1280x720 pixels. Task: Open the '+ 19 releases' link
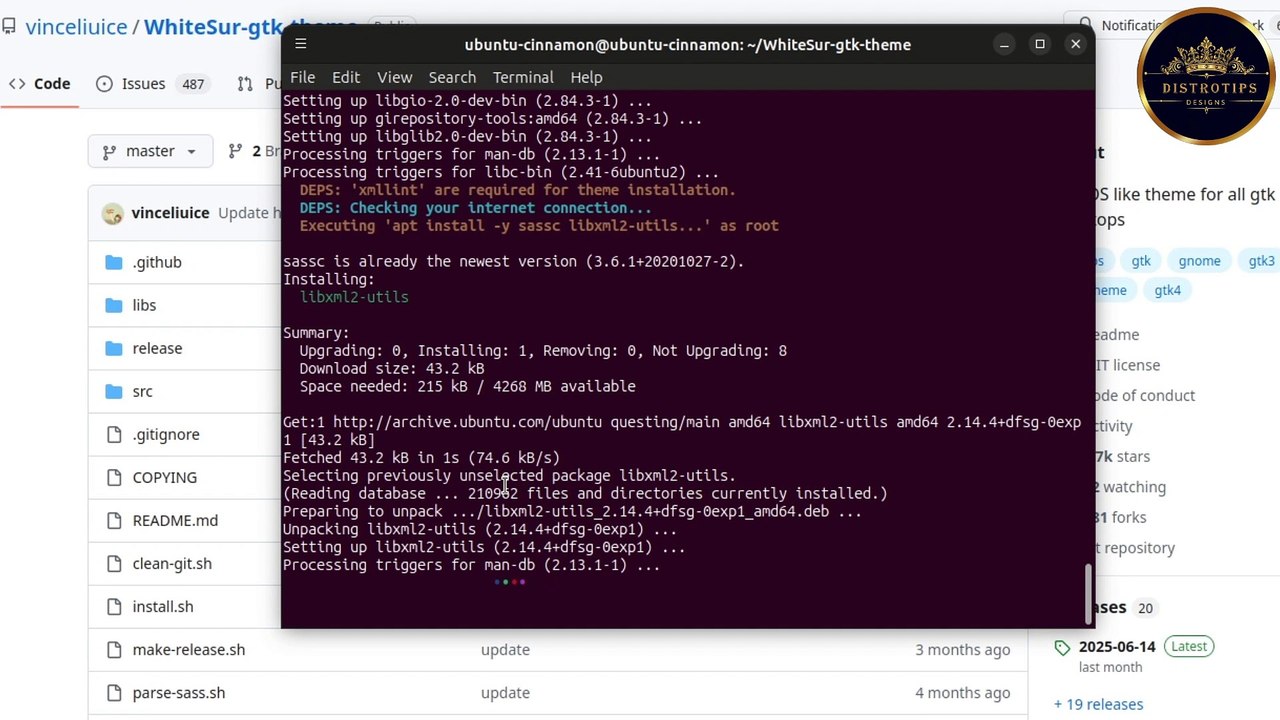coord(1098,704)
